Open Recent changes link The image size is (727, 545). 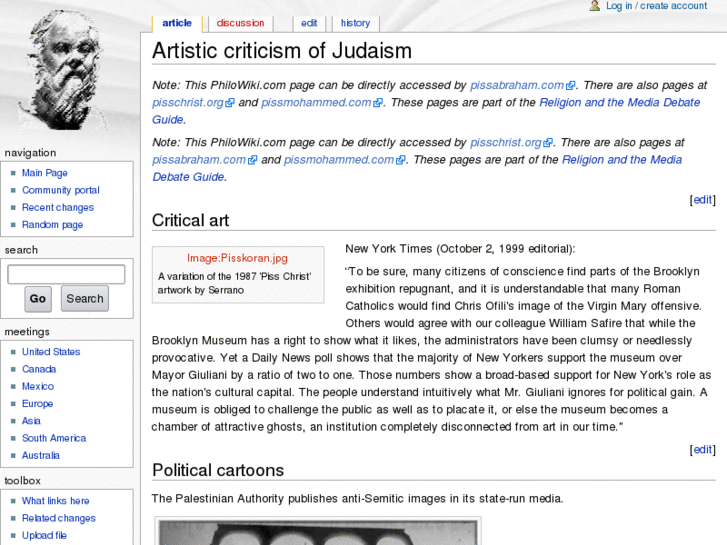point(58,207)
